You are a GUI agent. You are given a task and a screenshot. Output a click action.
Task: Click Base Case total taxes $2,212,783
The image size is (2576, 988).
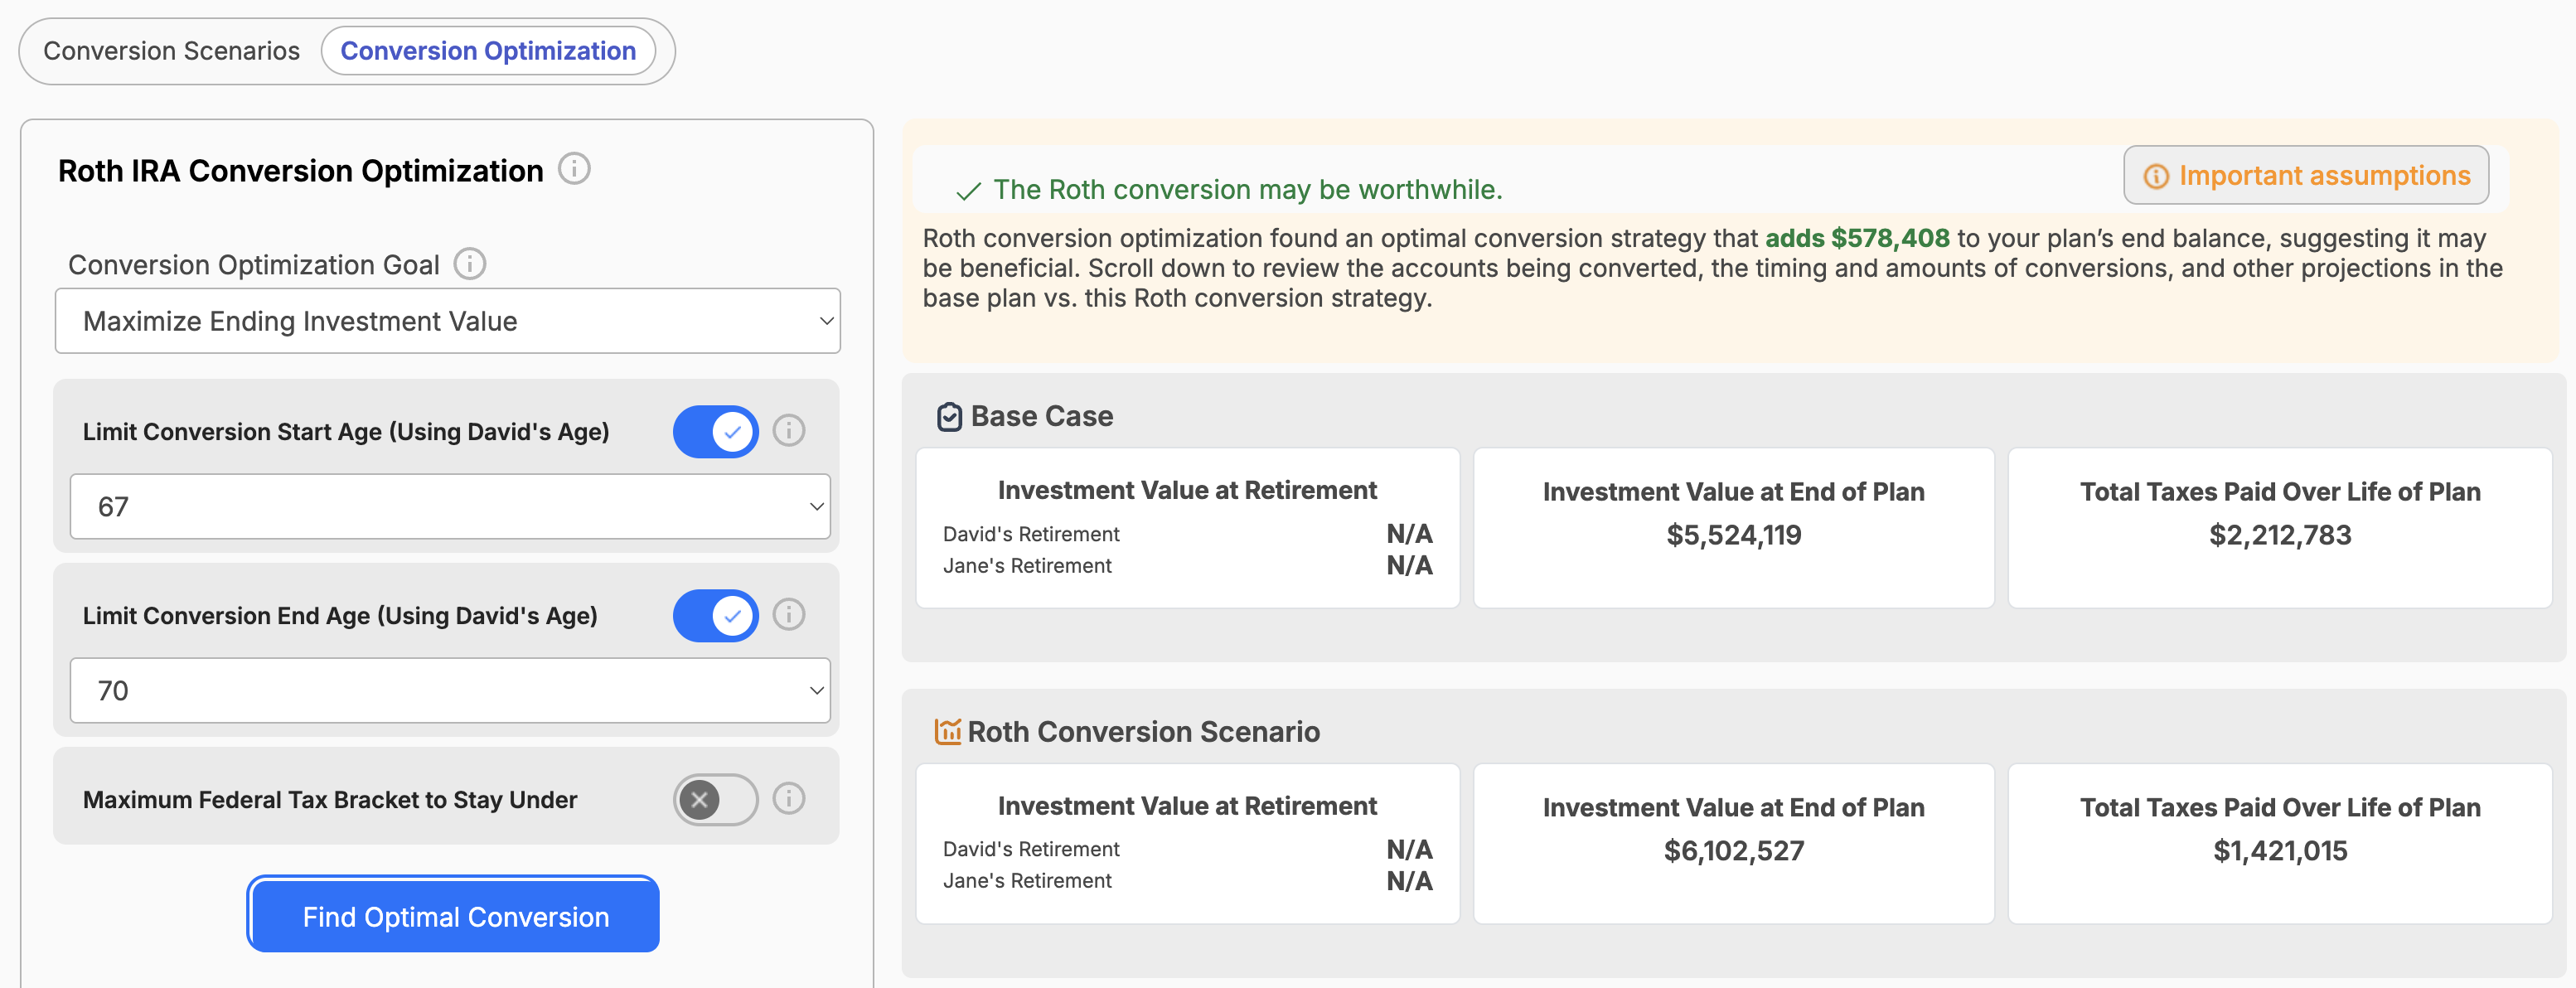2280,535
